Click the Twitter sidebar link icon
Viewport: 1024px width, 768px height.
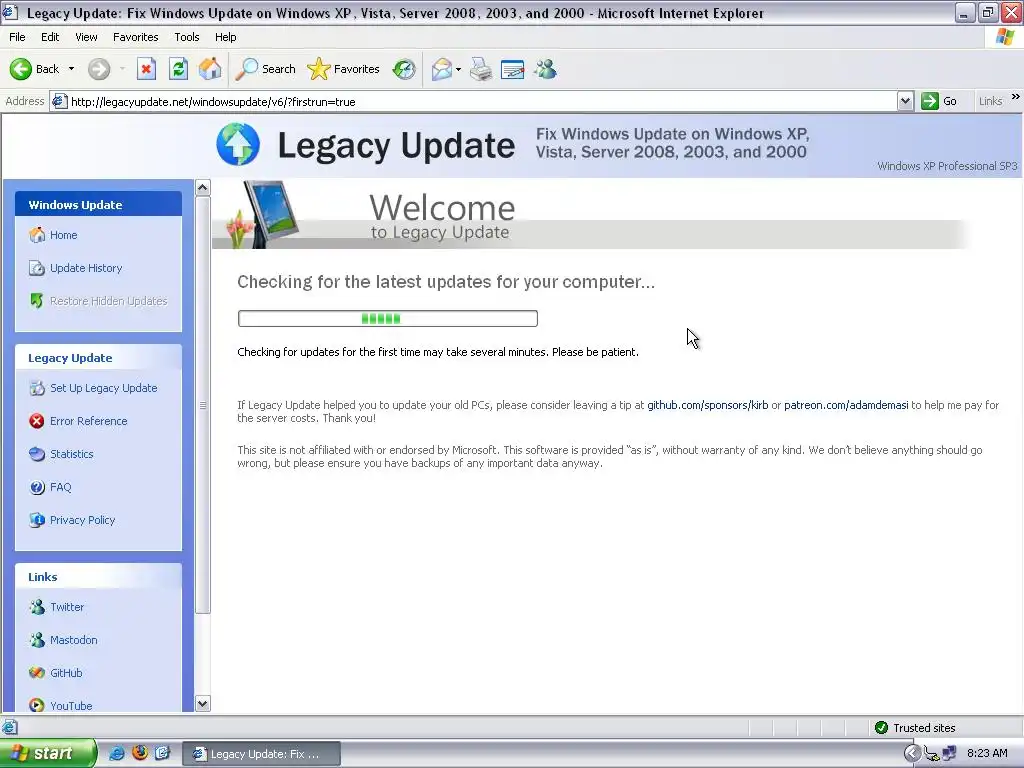(x=37, y=607)
